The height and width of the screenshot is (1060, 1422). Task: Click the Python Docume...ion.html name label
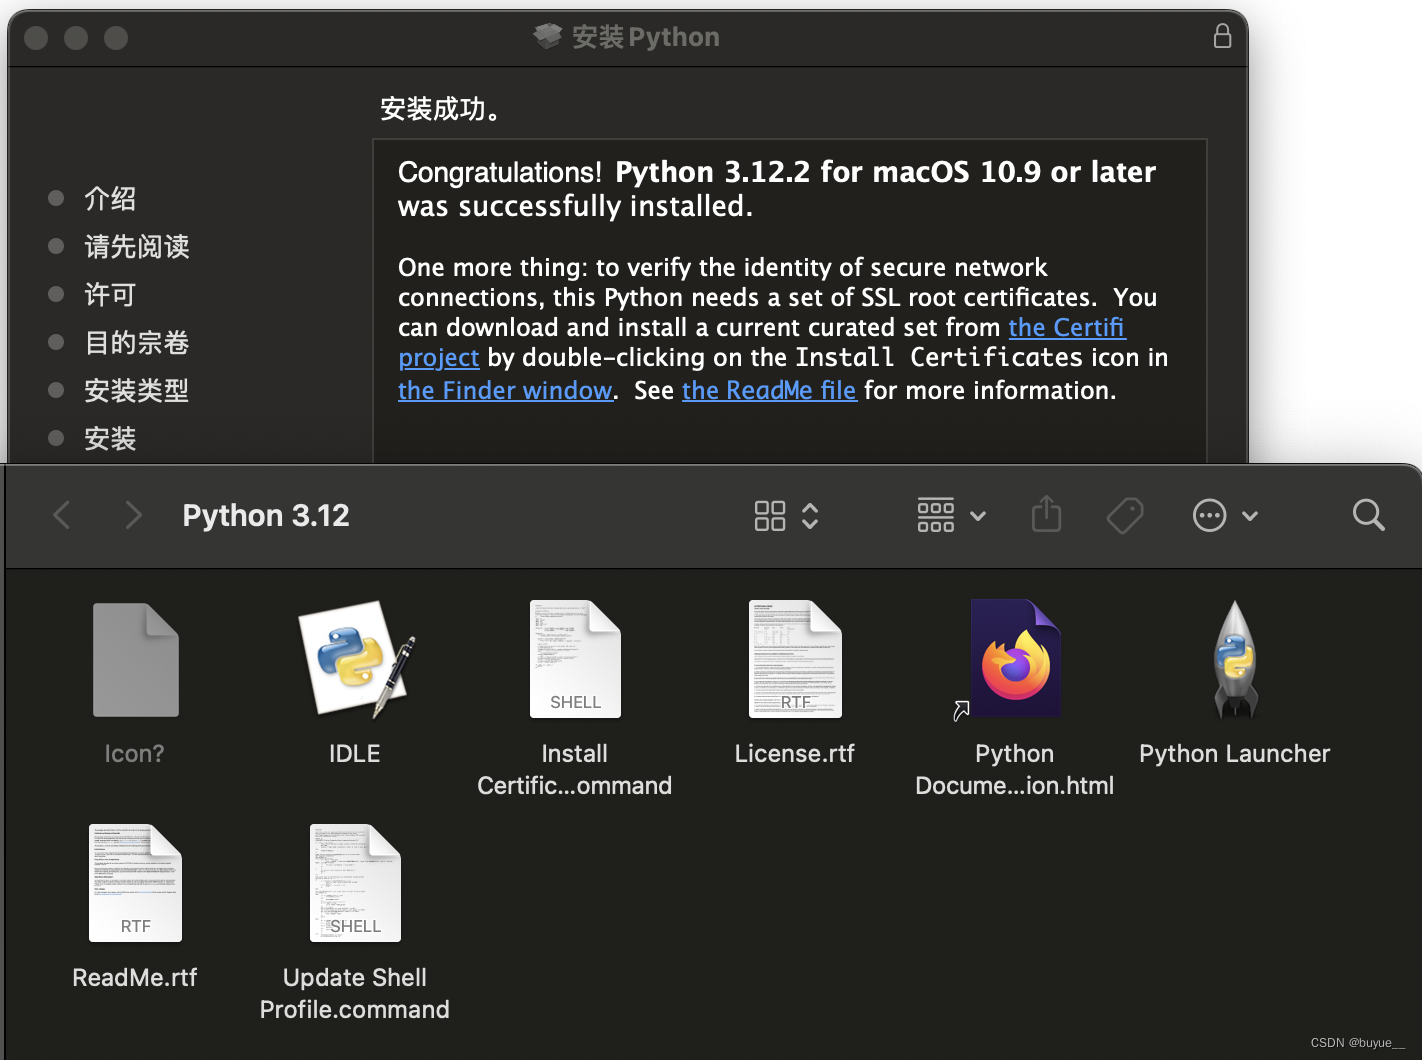click(1014, 770)
